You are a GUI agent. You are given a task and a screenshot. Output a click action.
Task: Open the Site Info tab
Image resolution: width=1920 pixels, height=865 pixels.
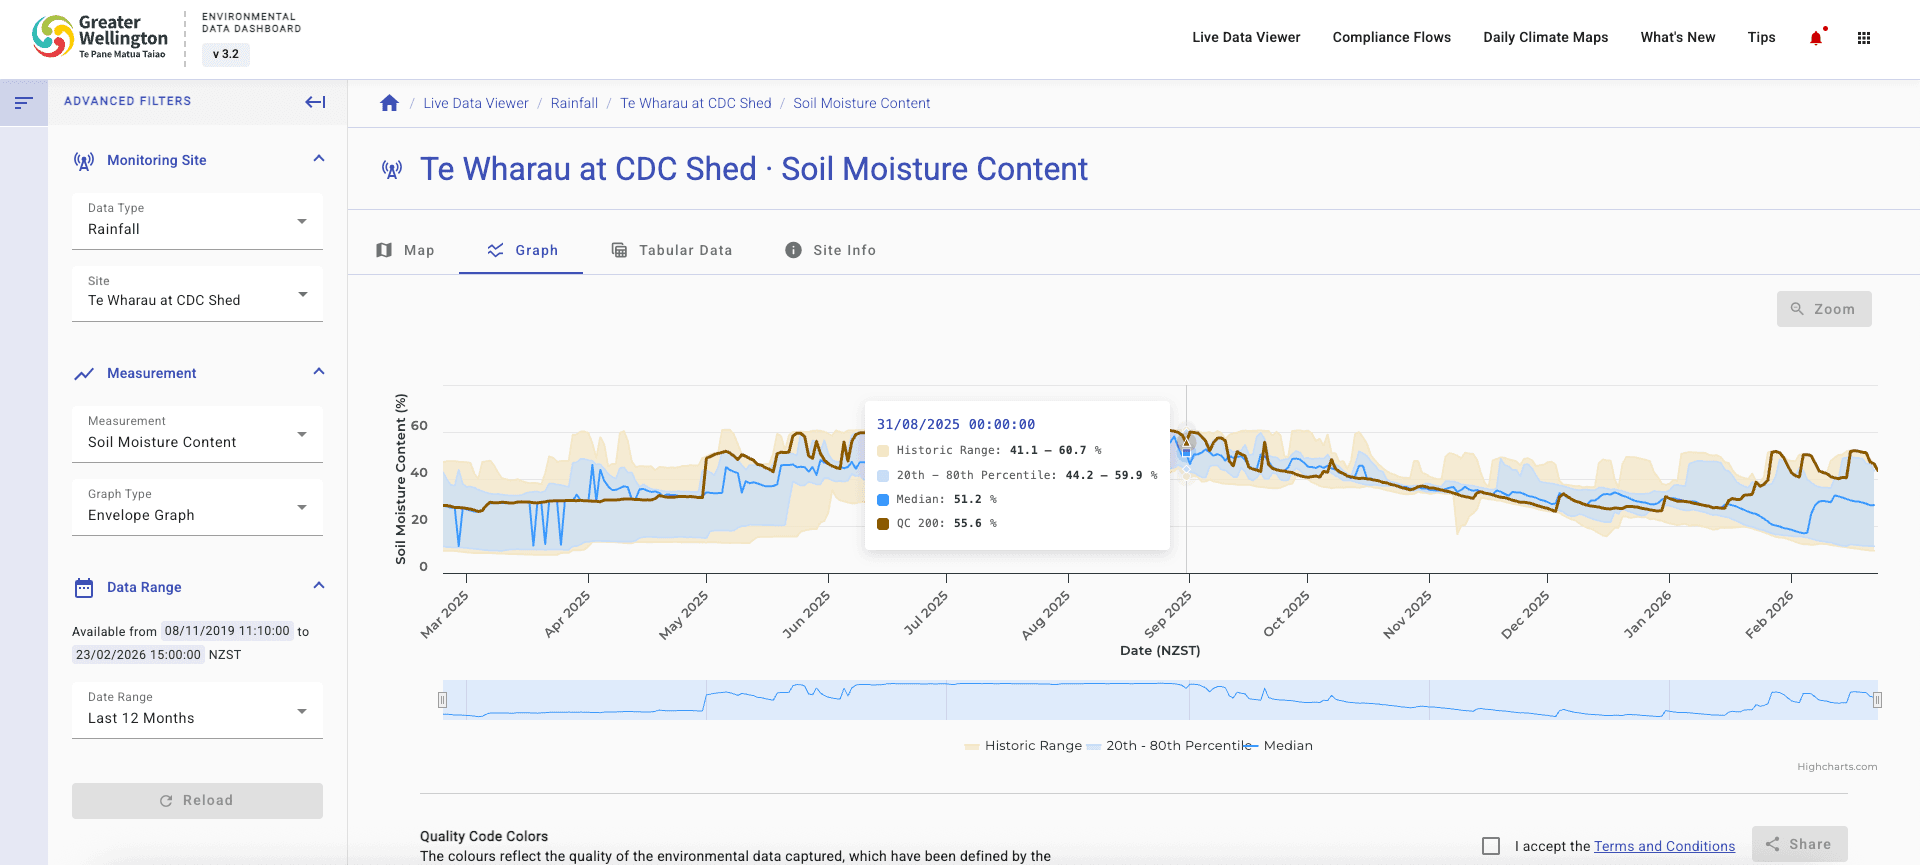[830, 250]
